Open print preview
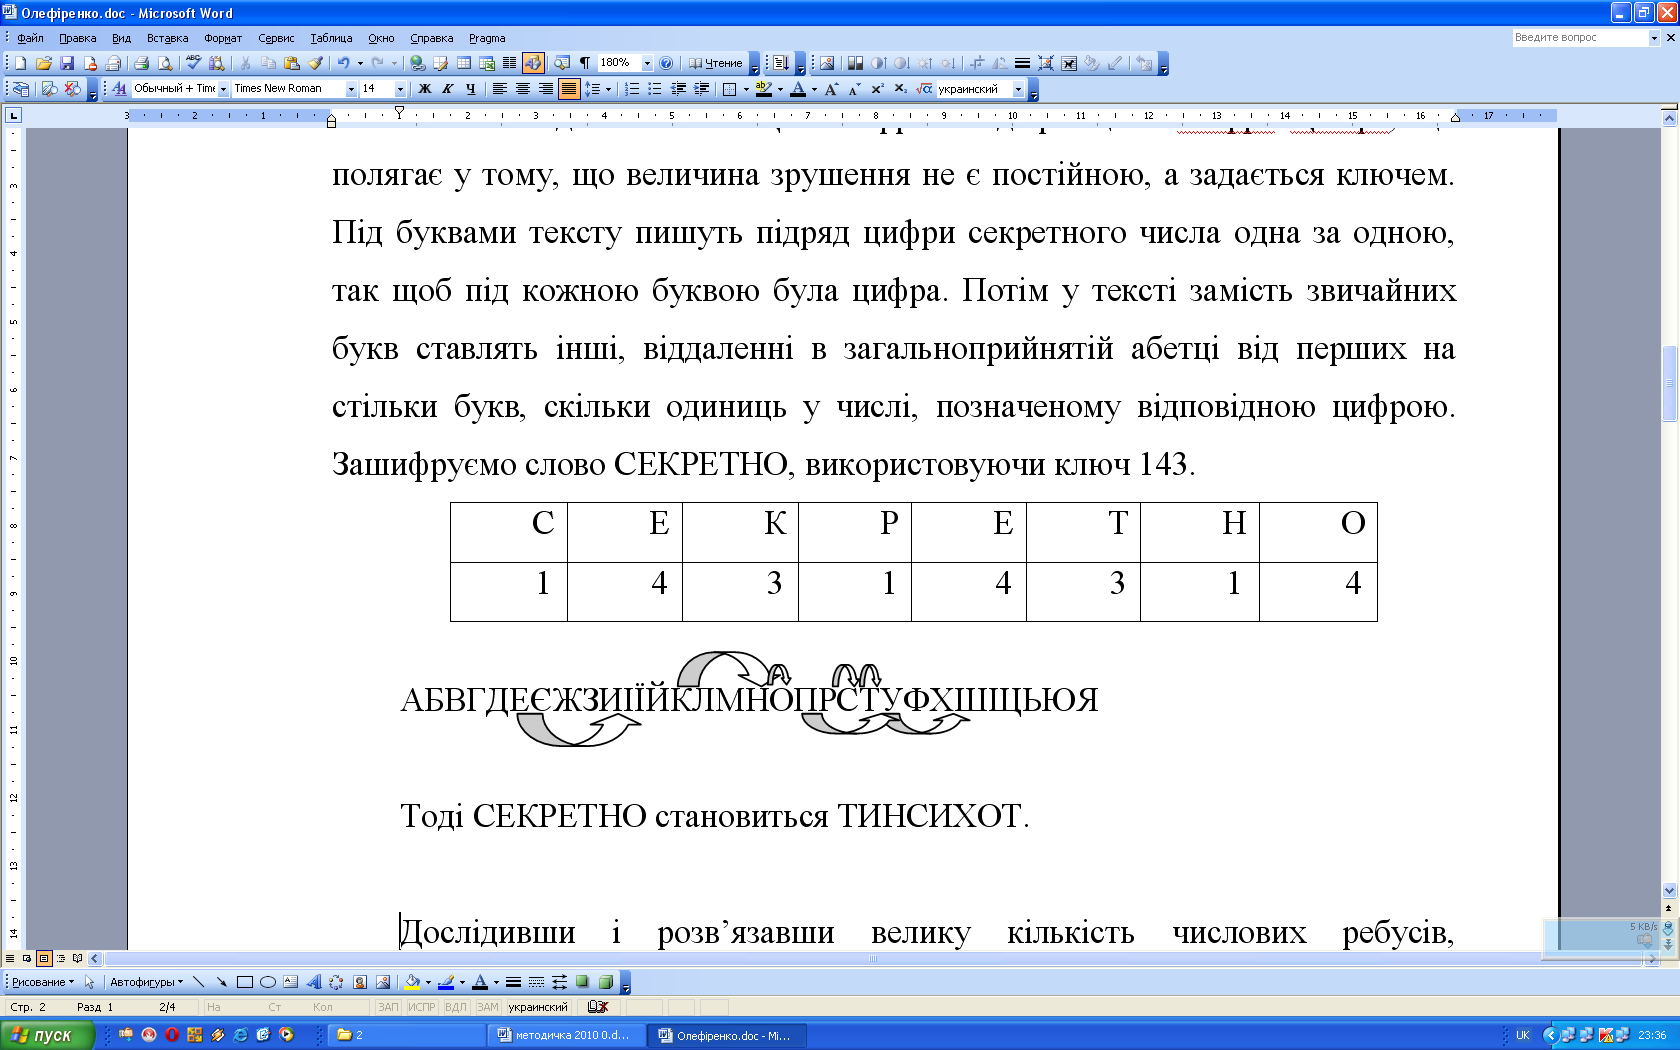The height and width of the screenshot is (1050, 1680). (165, 63)
